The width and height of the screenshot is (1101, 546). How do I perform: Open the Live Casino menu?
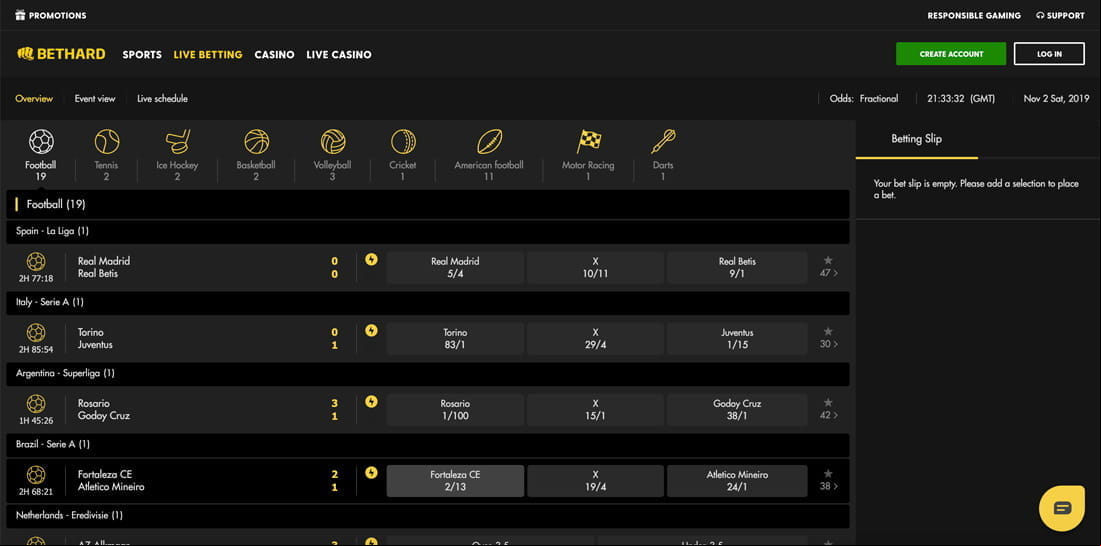338,55
